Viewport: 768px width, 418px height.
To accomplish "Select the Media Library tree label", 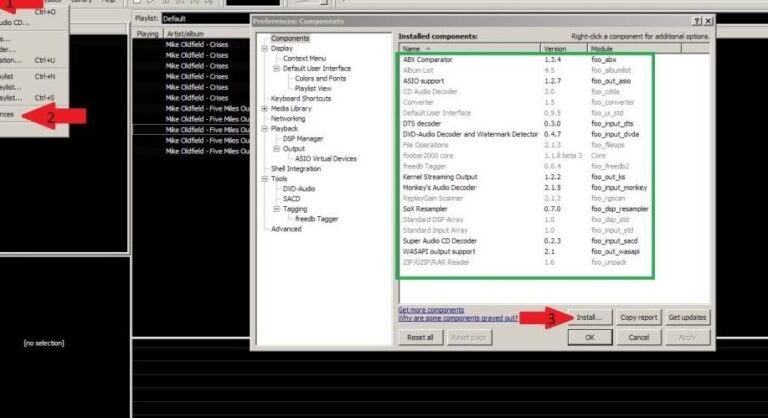I will tap(291, 109).
